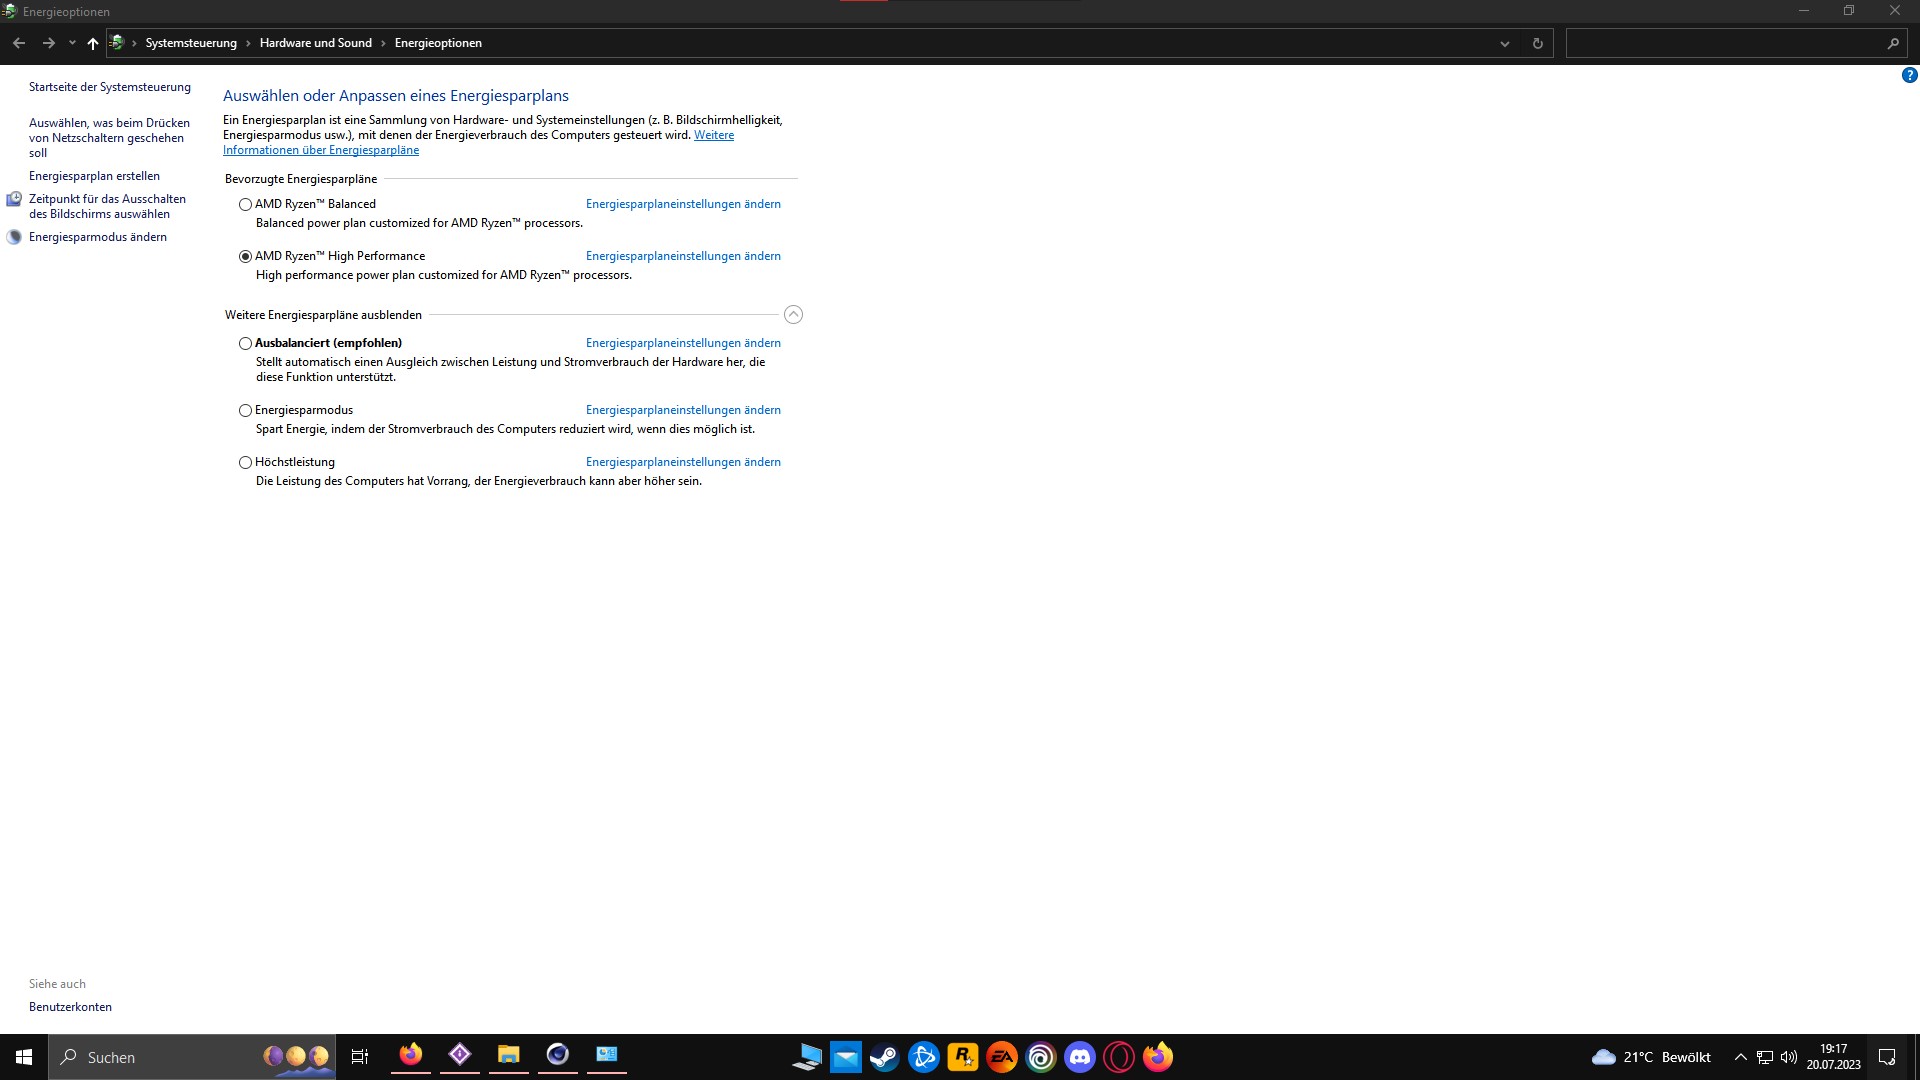Open Zeitpunkt für das Ausschalten des Bildschirms
This screenshot has height=1080, width=1920.
(x=107, y=206)
